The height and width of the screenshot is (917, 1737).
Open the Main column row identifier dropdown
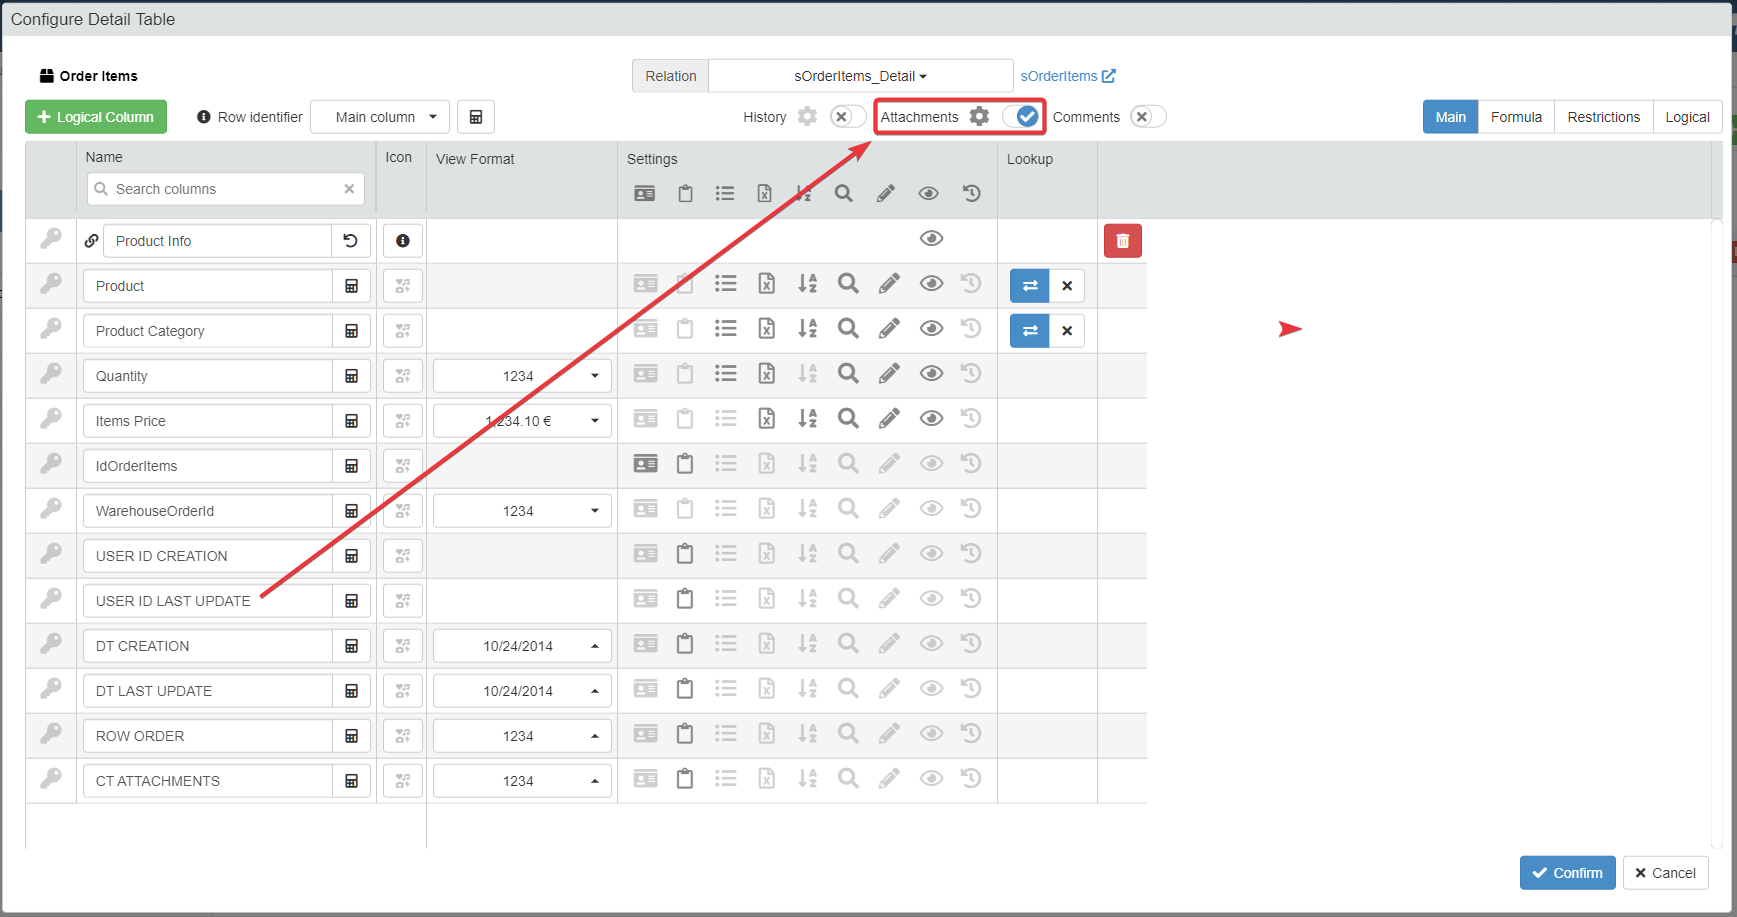[380, 117]
